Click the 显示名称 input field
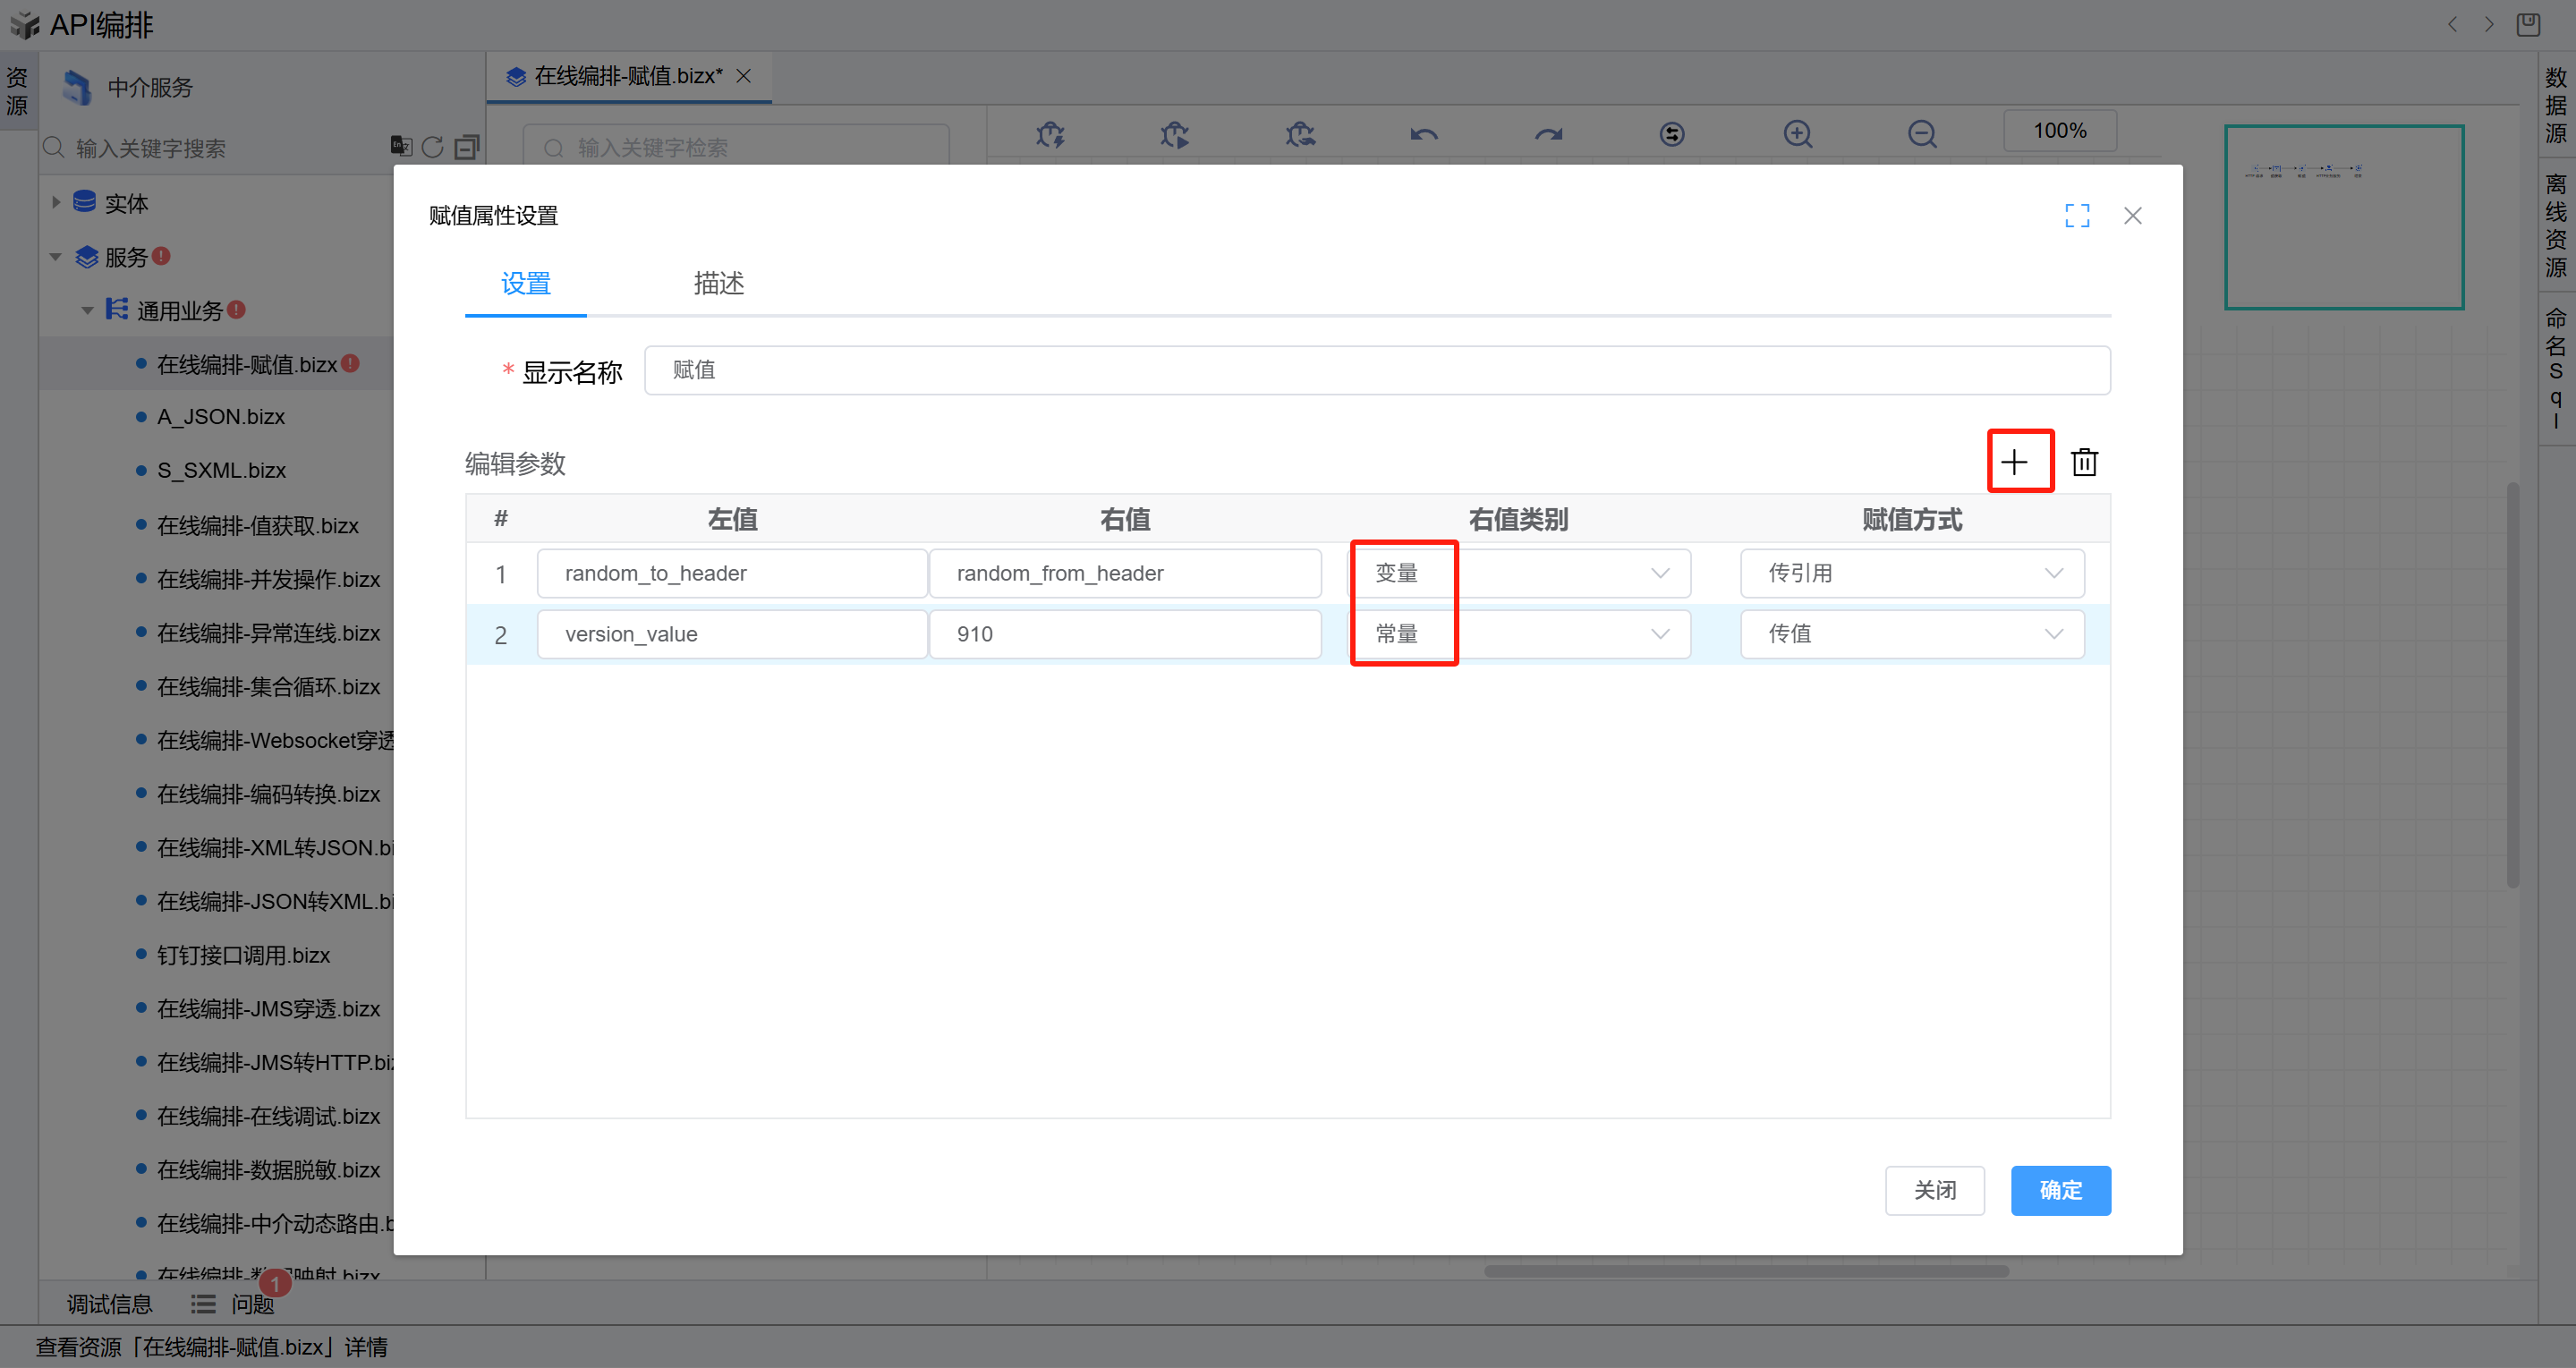 pyautogui.click(x=1376, y=371)
